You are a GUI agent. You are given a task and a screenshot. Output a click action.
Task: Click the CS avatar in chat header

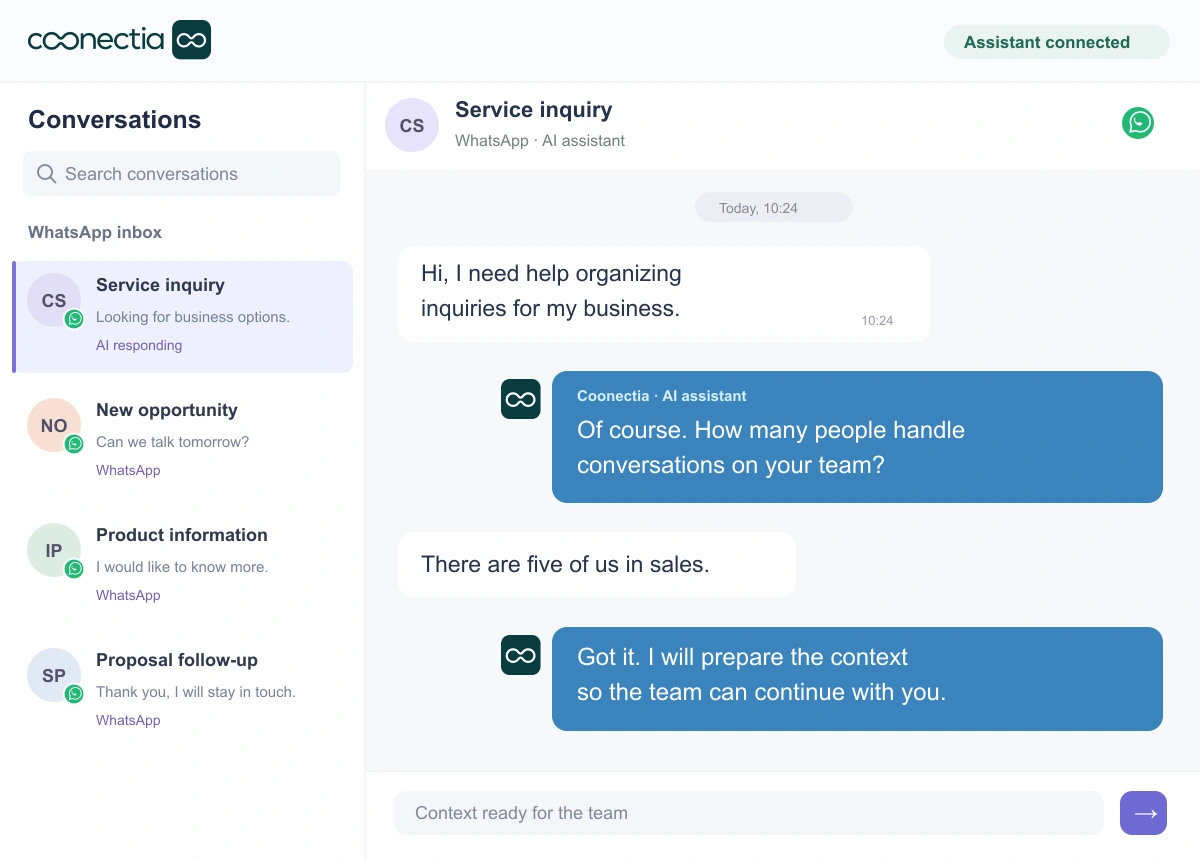[x=412, y=125]
